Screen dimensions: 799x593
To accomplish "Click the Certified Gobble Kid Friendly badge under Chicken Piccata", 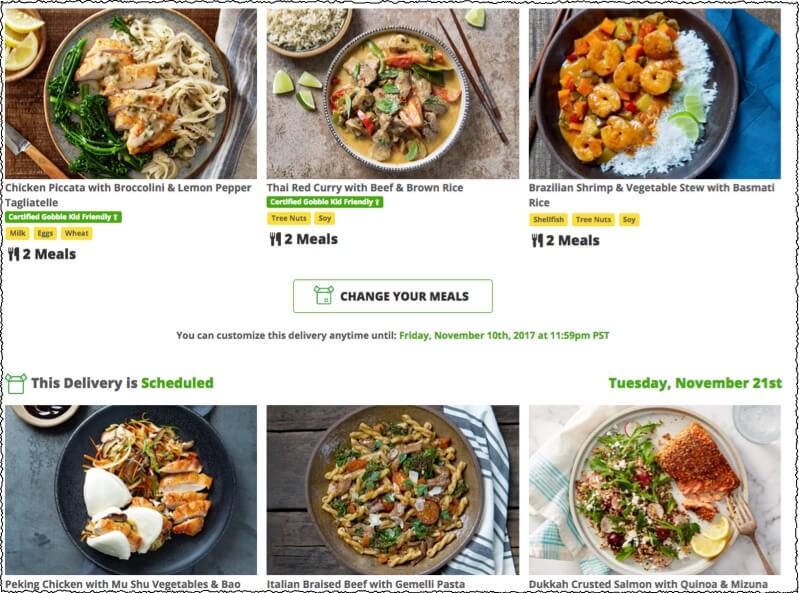I will 63,217.
